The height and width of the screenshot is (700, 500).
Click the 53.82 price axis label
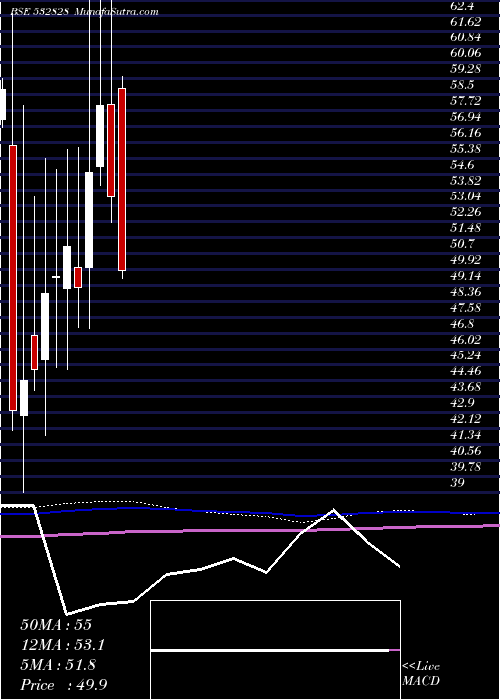point(465,181)
